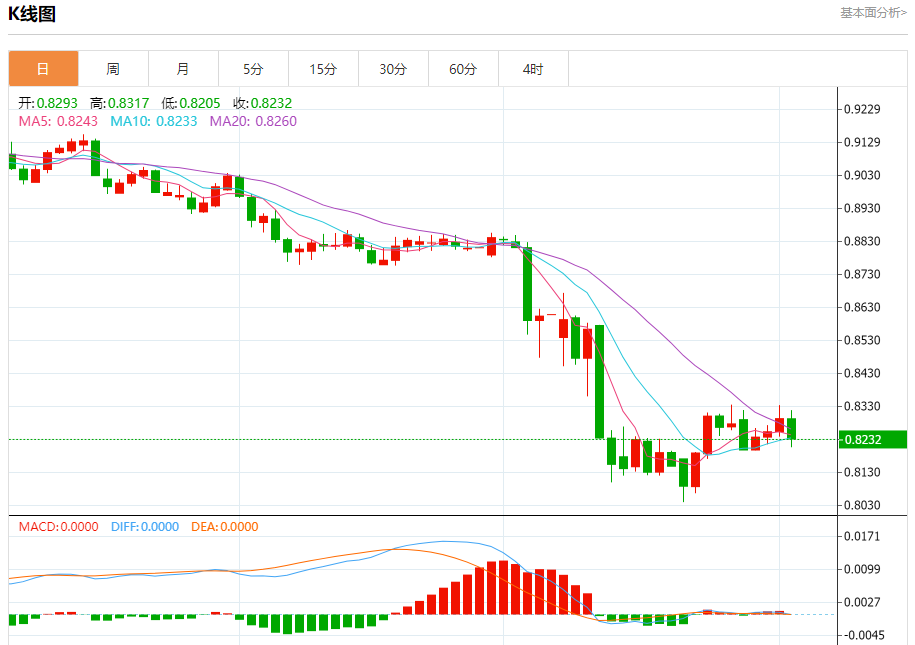Click the 0.0171 MACD axis label
Image resolution: width=915 pixels, height=645 pixels.
(862, 536)
